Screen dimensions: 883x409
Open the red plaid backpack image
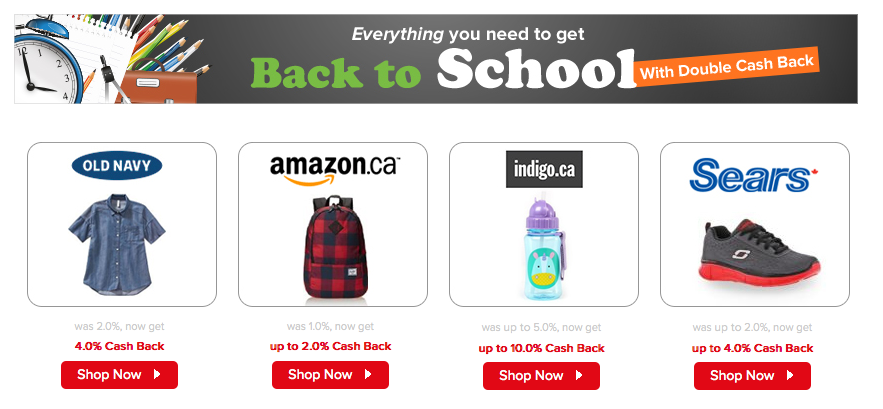tap(335, 247)
